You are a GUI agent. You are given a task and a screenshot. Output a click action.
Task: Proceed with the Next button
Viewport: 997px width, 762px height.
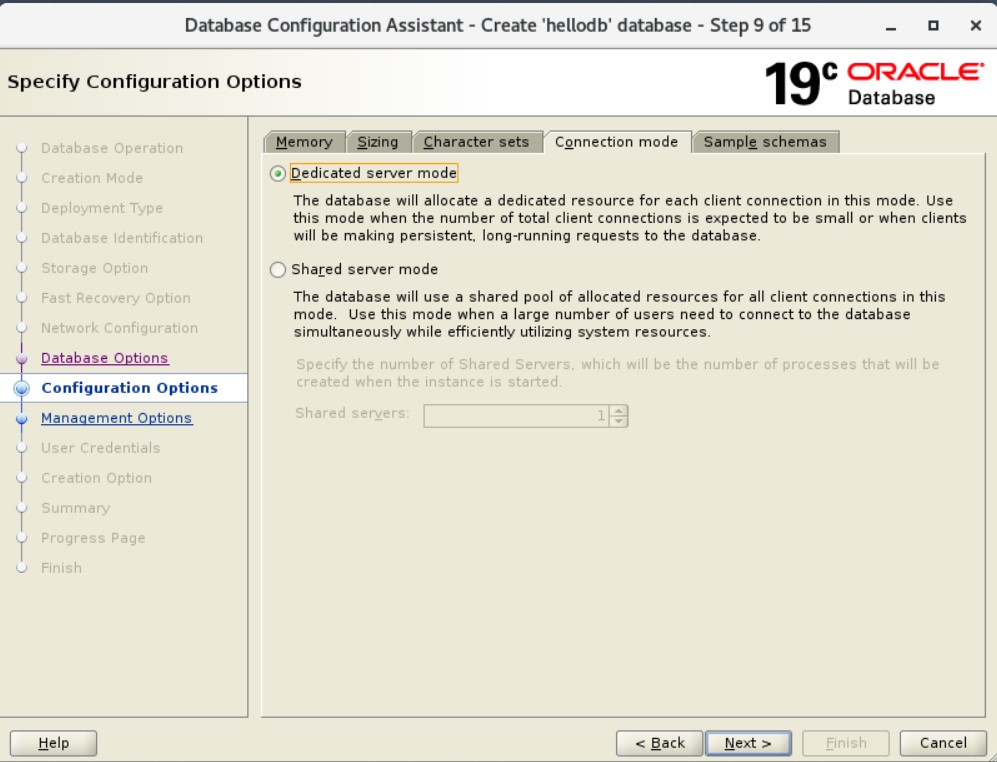click(x=748, y=743)
